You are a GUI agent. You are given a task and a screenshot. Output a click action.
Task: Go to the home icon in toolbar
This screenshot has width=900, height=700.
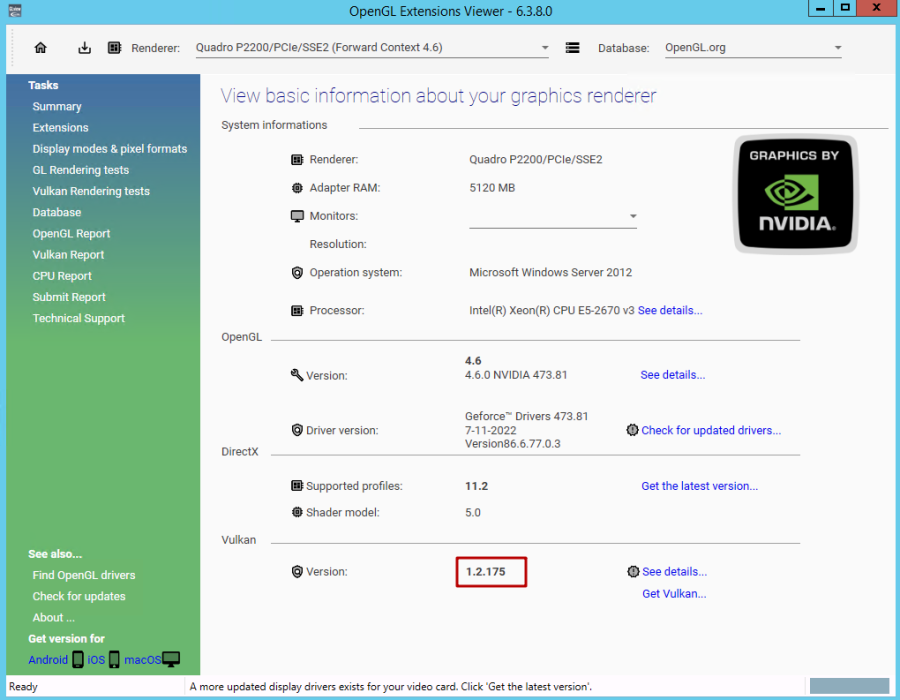[x=40, y=48]
